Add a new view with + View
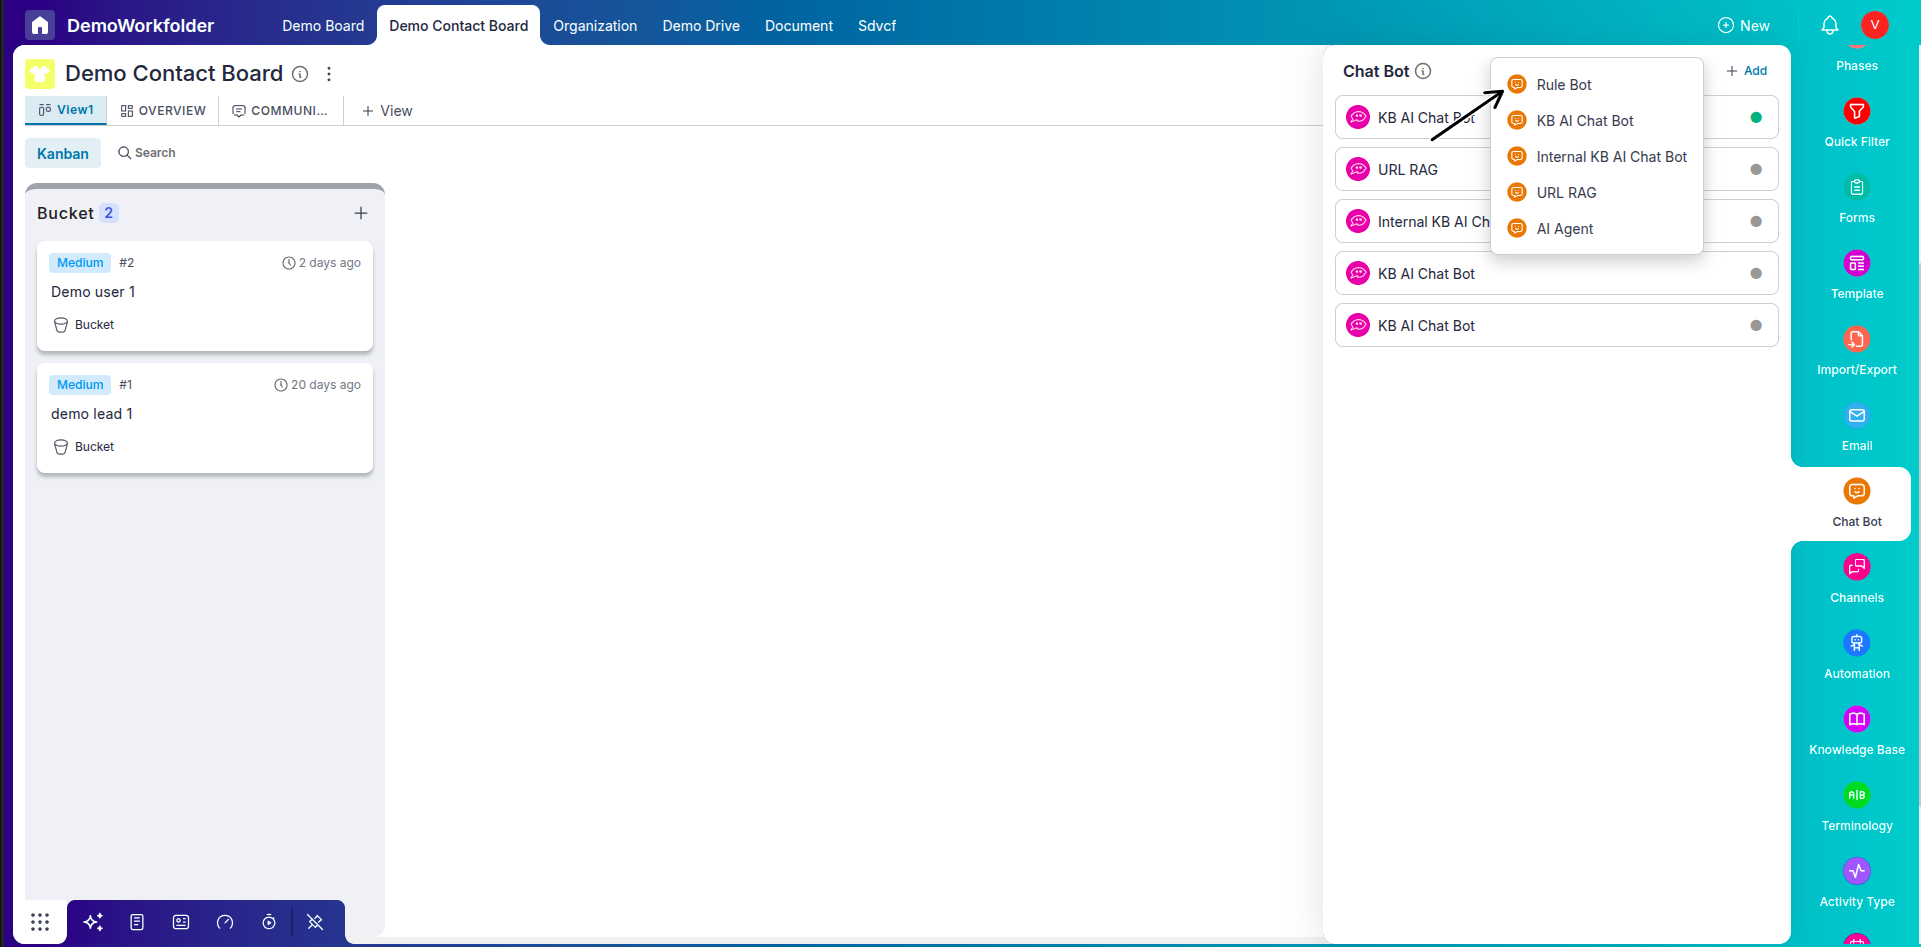Image resolution: width=1921 pixels, height=947 pixels. 387,111
